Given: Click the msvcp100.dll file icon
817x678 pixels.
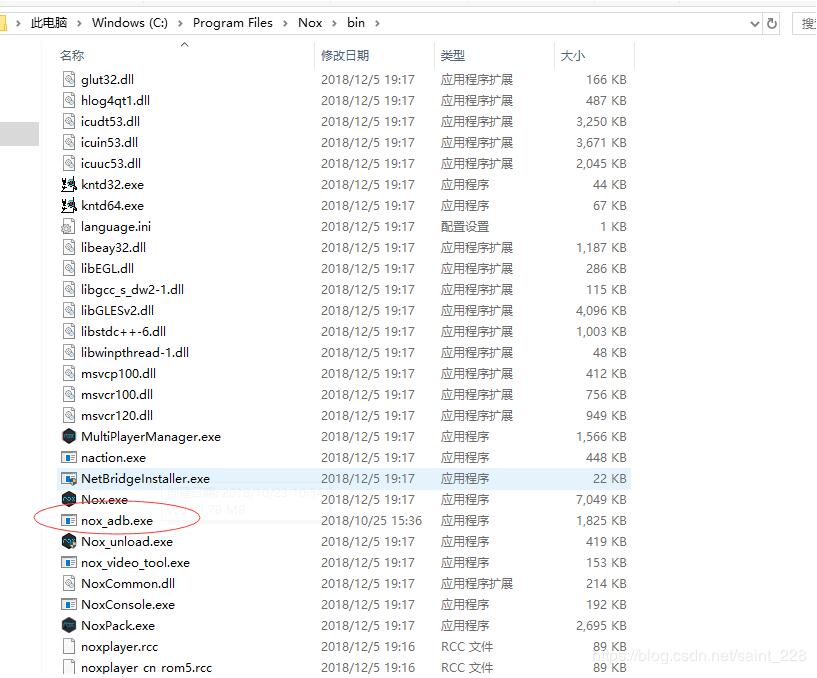Looking at the screenshot, I should 69,373.
